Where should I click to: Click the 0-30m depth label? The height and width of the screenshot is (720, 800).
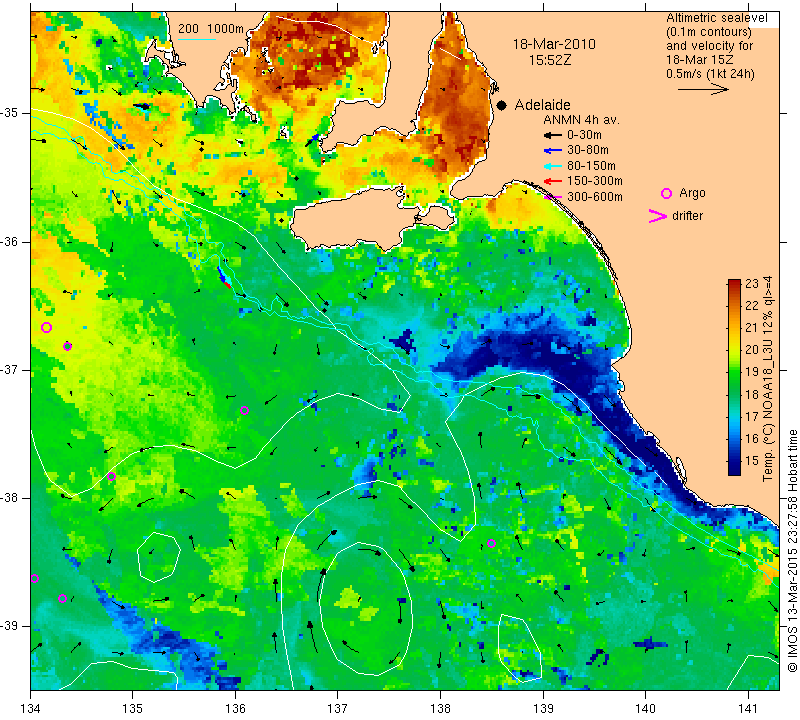[584, 135]
